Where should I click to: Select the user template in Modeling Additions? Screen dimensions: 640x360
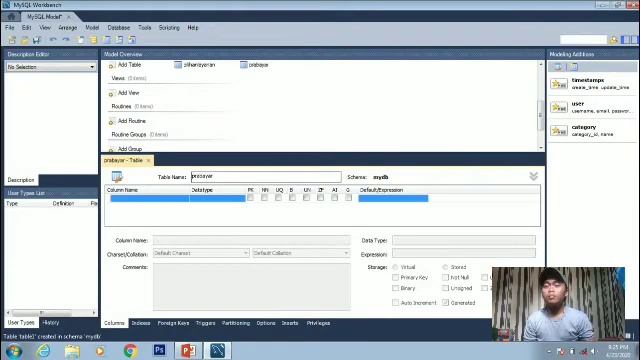592,107
